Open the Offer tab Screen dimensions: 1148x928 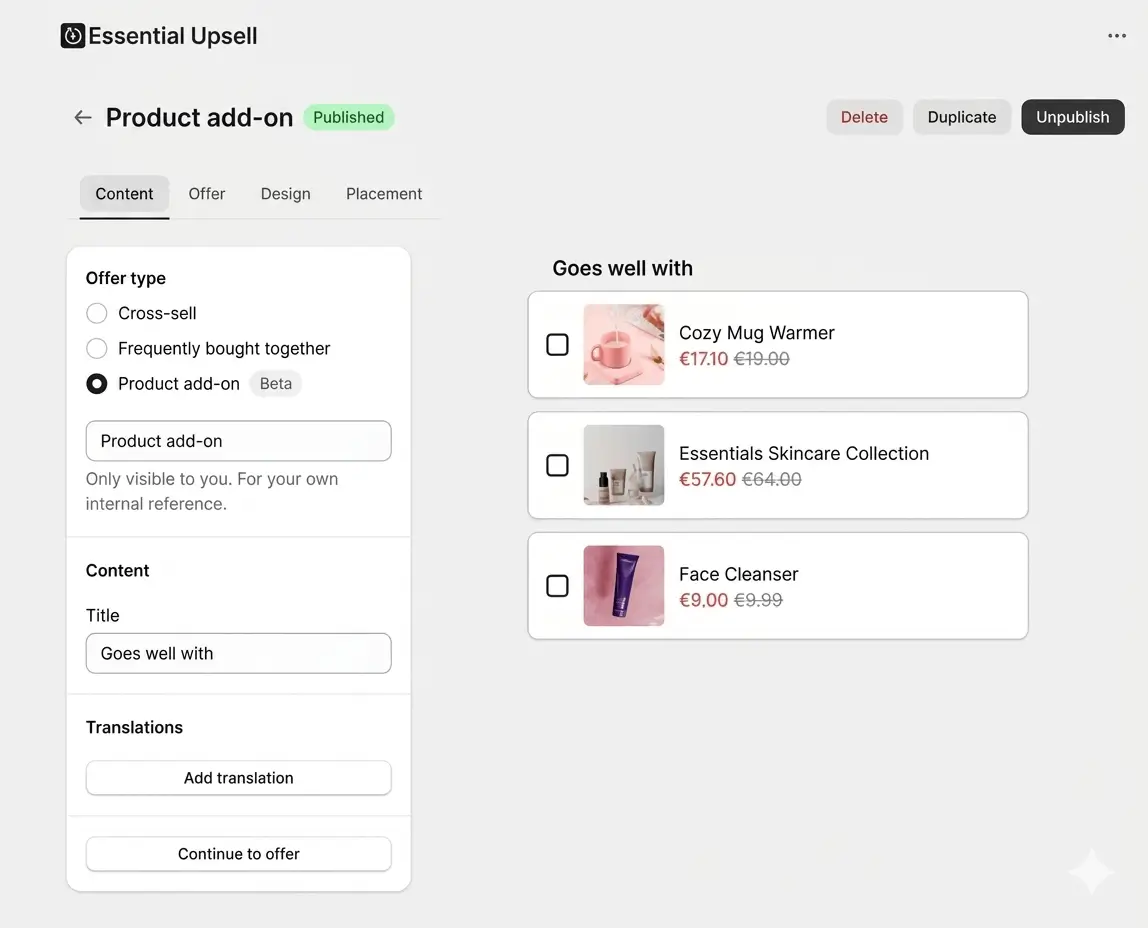point(206,194)
